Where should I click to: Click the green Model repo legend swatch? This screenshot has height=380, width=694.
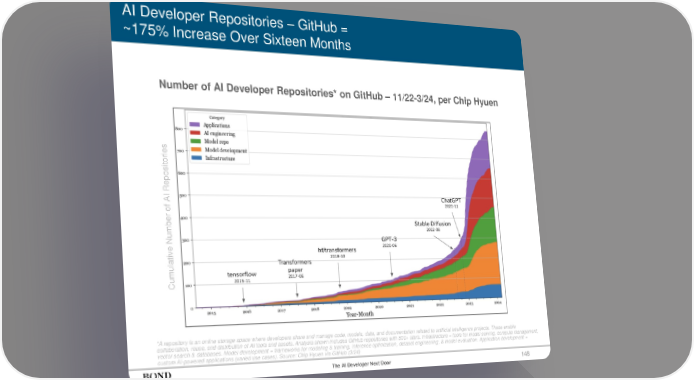(196, 141)
